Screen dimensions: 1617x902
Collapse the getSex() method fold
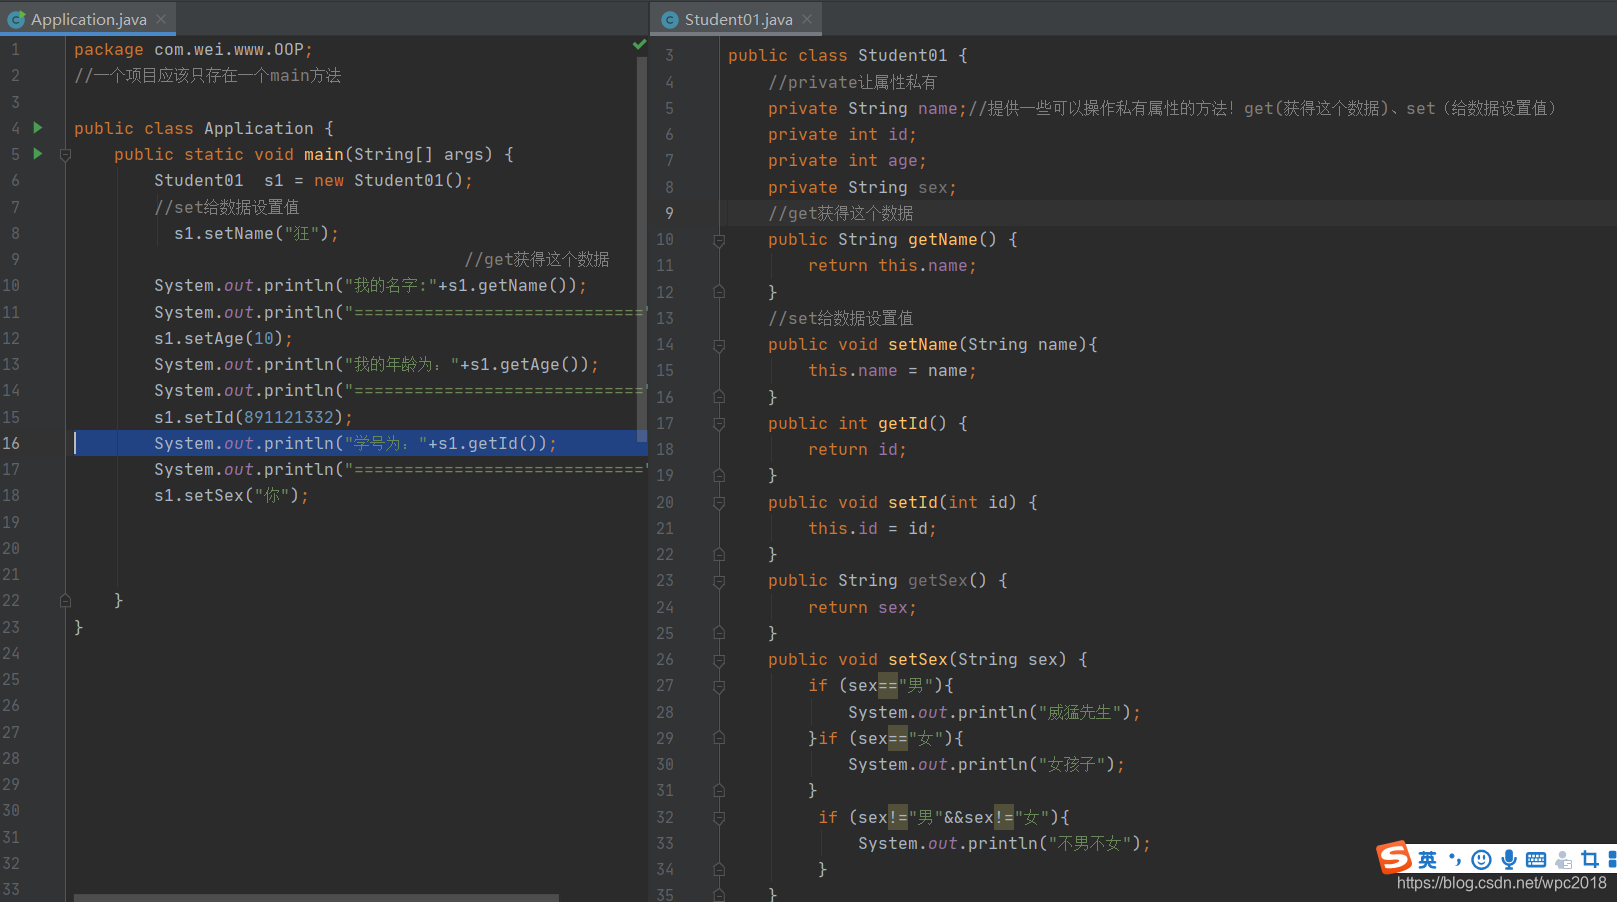719,581
